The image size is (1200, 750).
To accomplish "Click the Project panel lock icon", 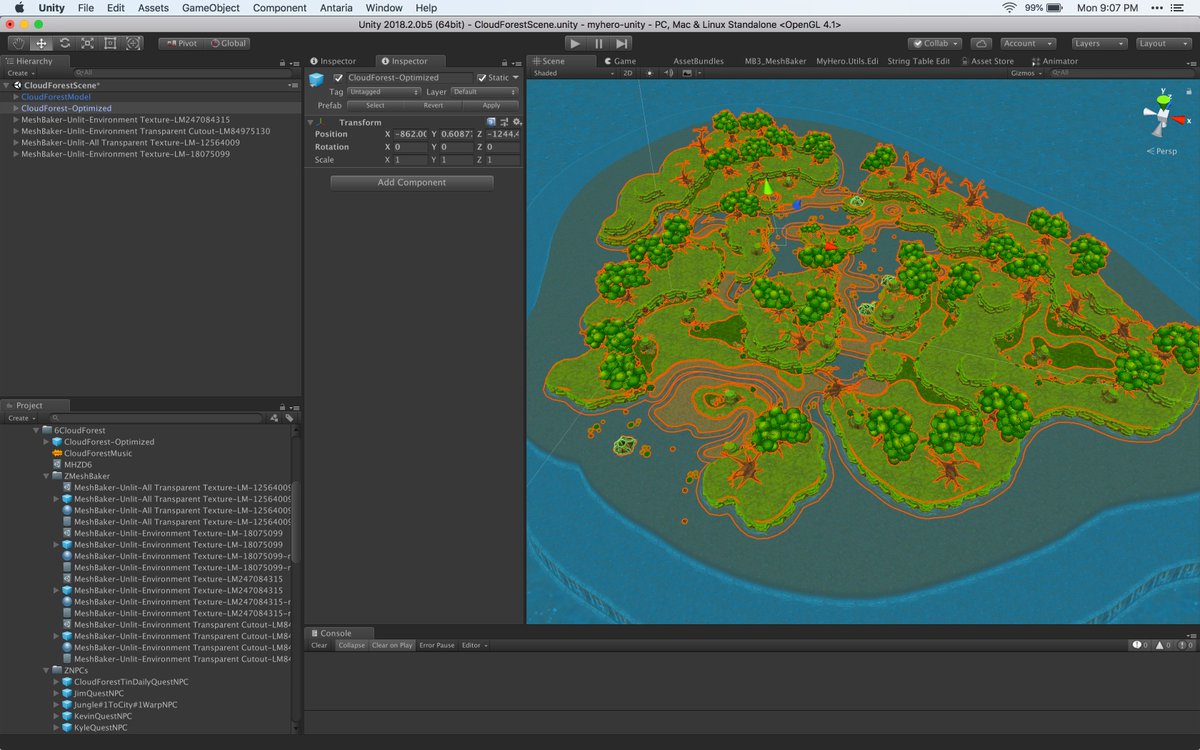I will (x=284, y=405).
